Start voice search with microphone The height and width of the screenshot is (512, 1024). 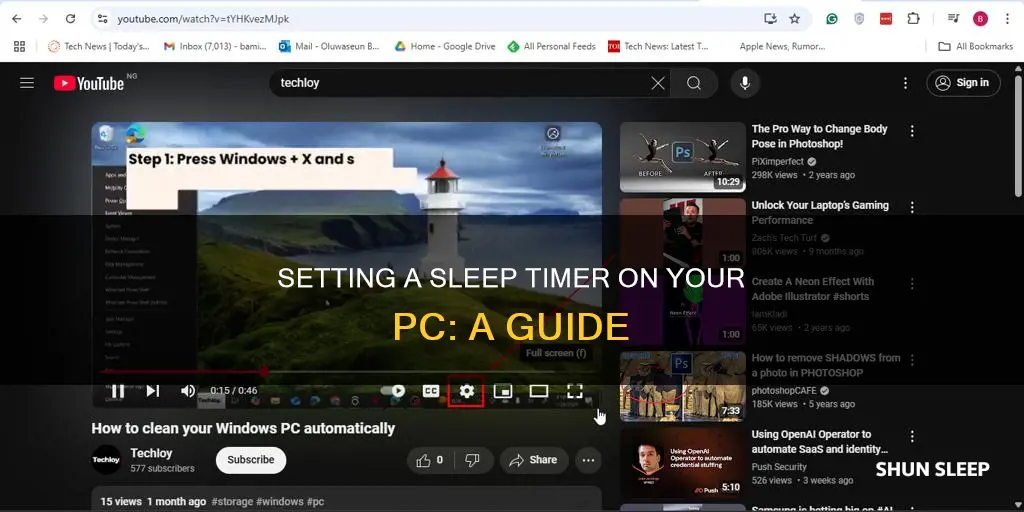[x=745, y=83]
